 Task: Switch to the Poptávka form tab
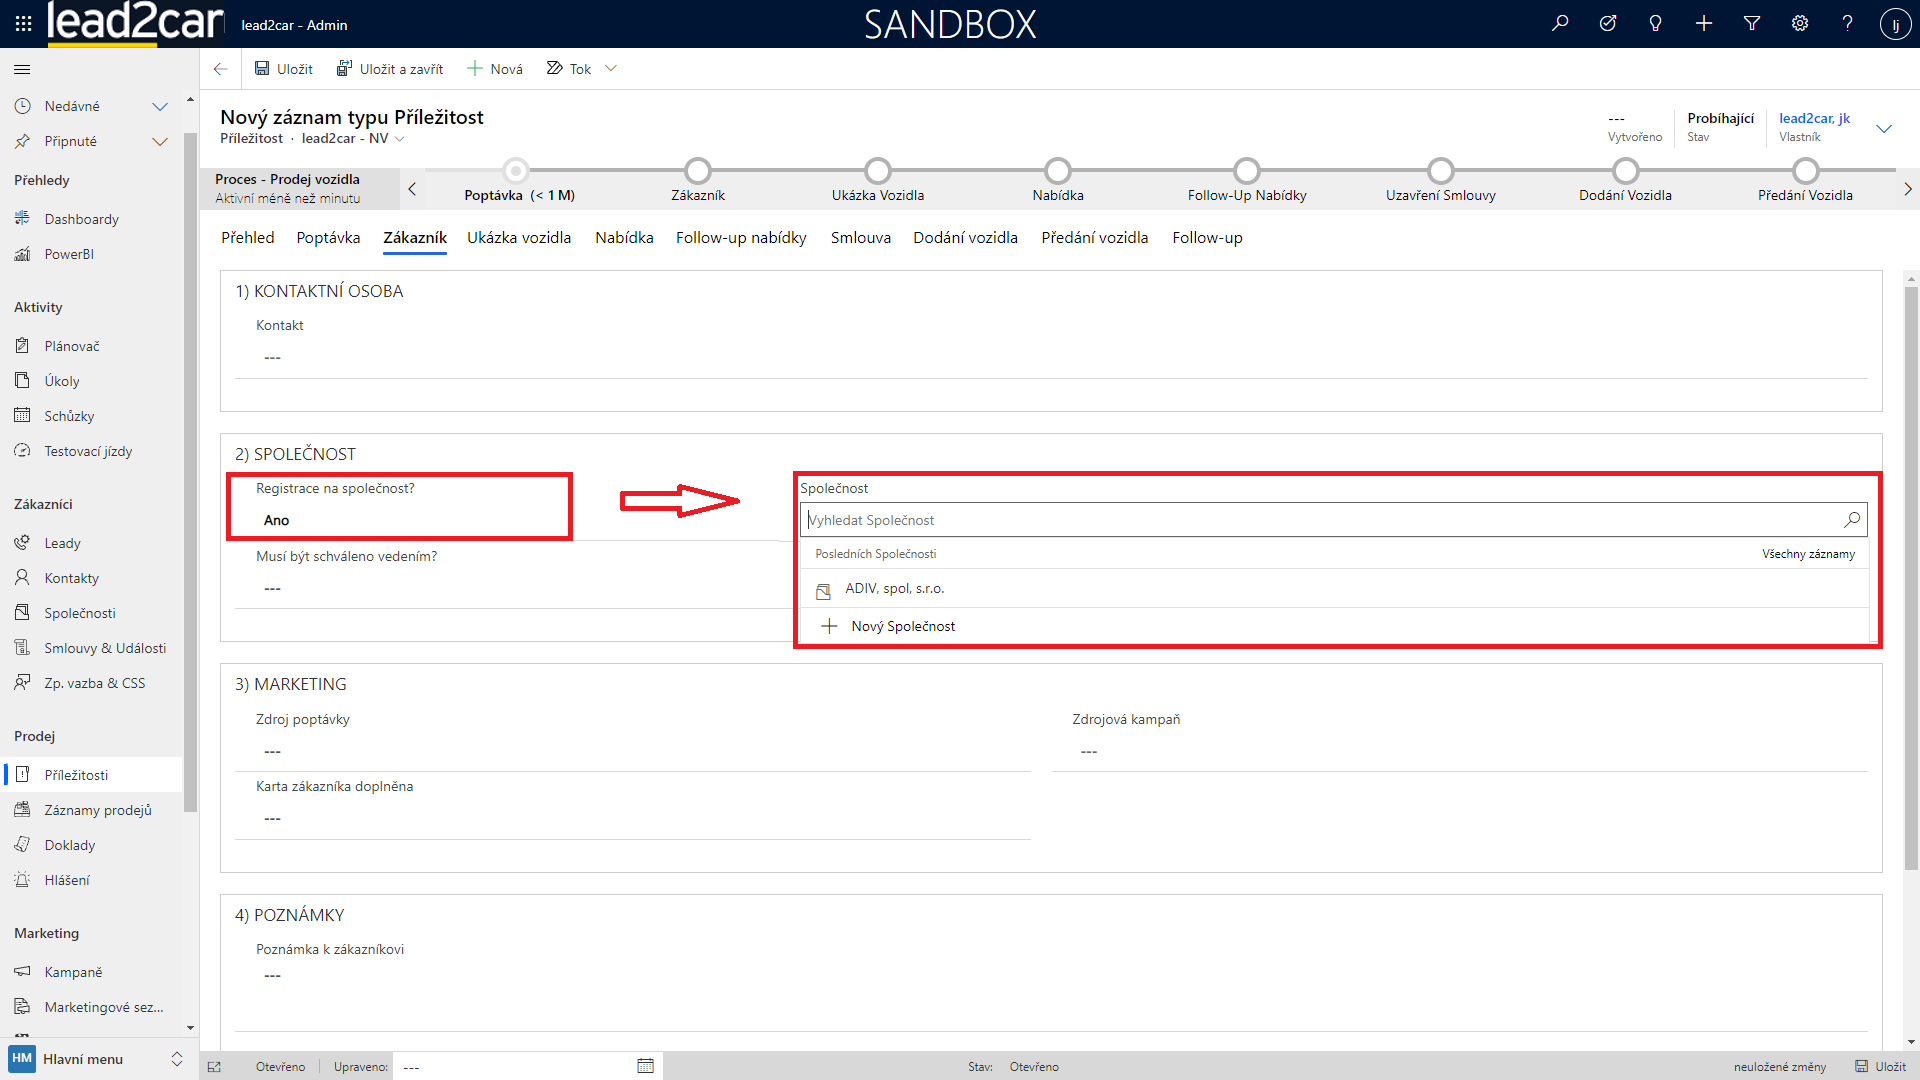point(328,238)
